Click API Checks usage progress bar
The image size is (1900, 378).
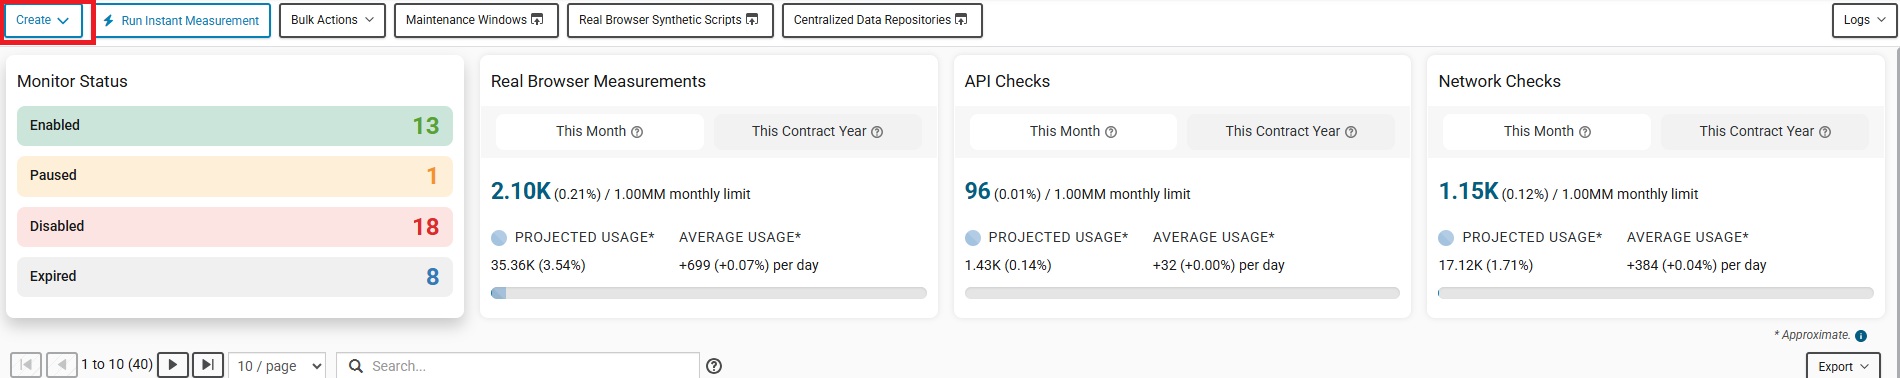pyautogui.click(x=1182, y=293)
